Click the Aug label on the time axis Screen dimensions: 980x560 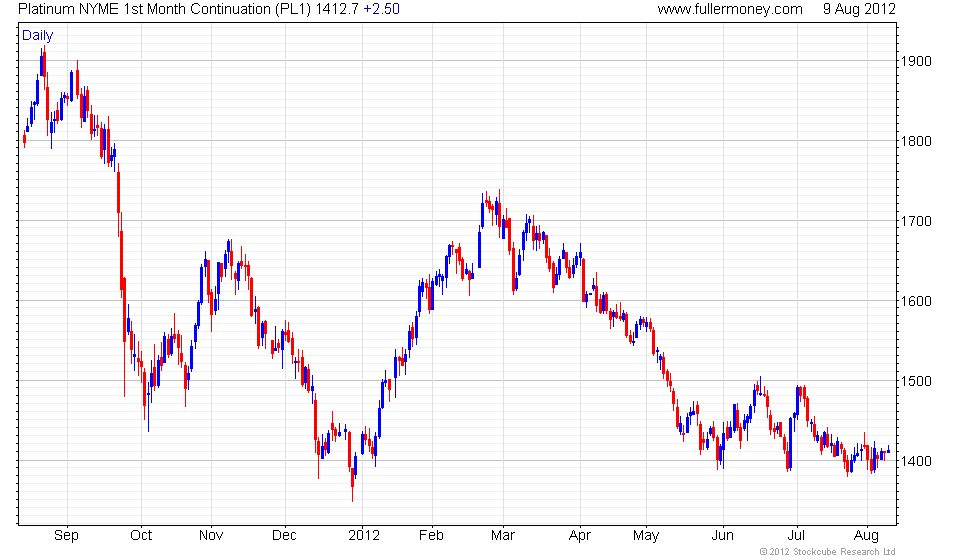tap(866, 536)
